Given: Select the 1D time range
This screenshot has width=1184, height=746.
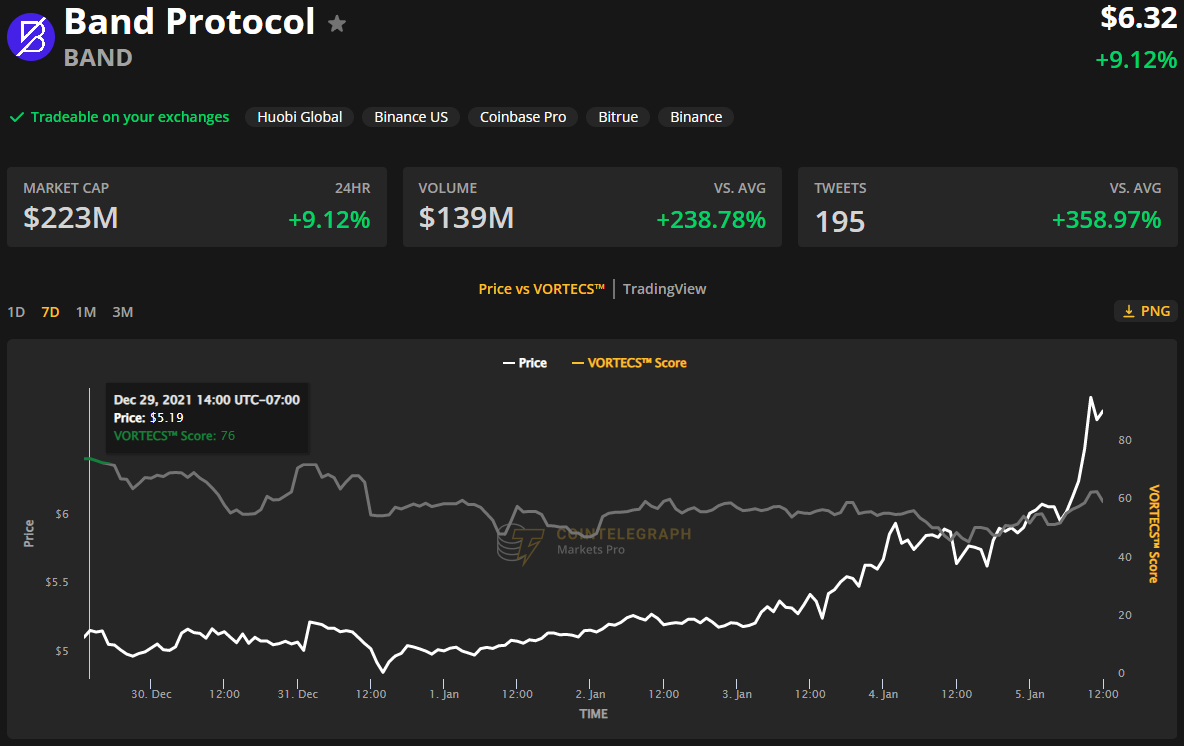Looking at the screenshot, I should point(16,312).
